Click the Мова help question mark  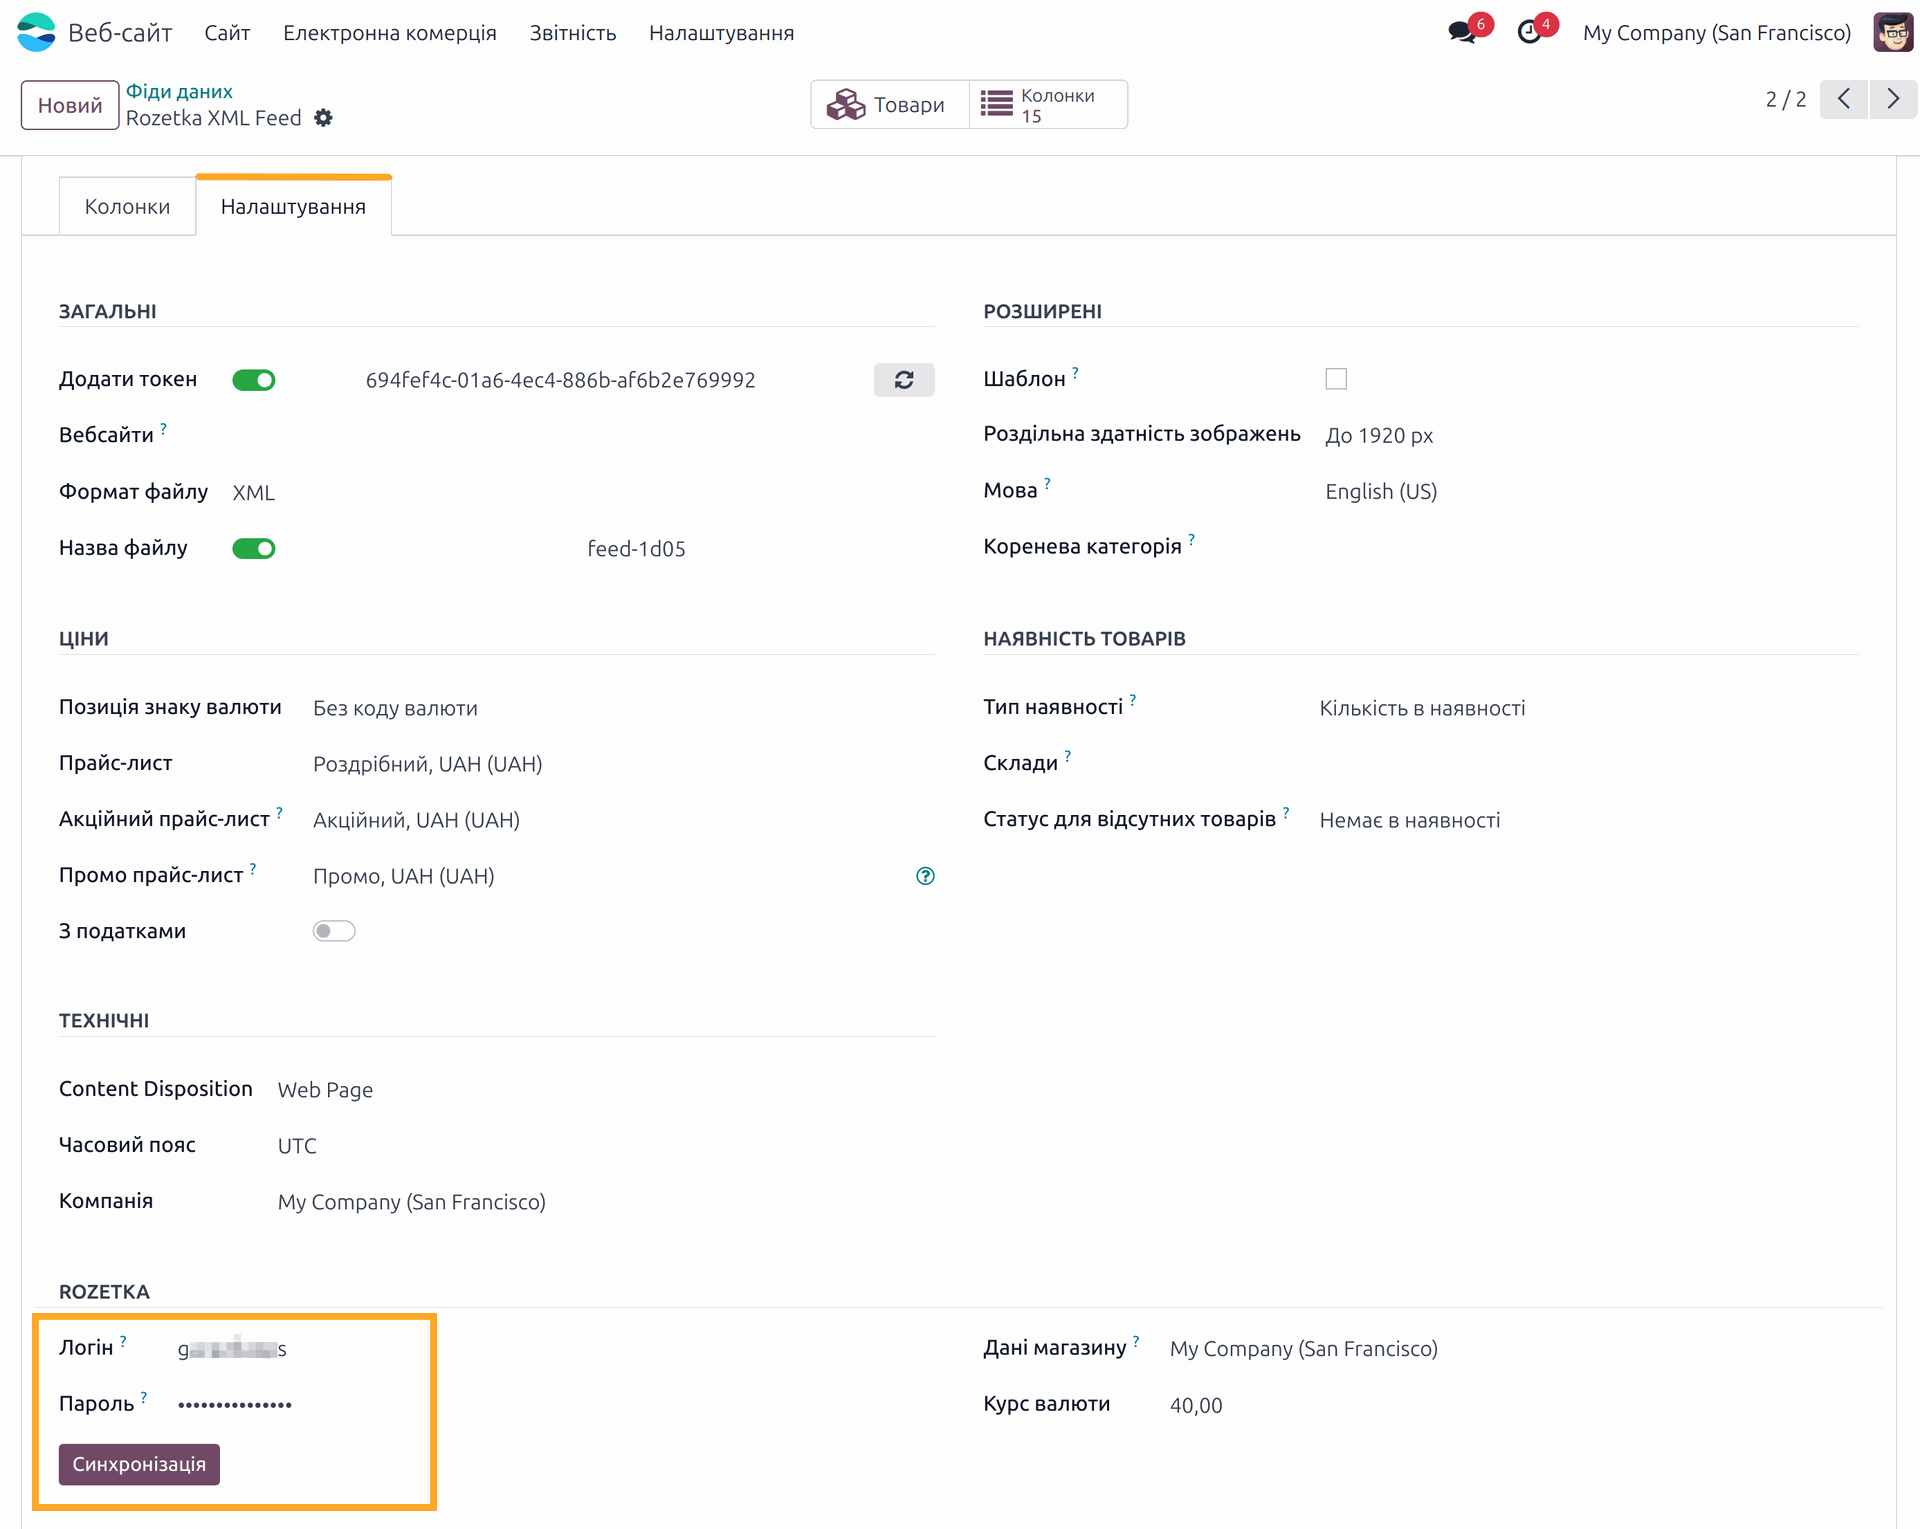pyautogui.click(x=1047, y=484)
